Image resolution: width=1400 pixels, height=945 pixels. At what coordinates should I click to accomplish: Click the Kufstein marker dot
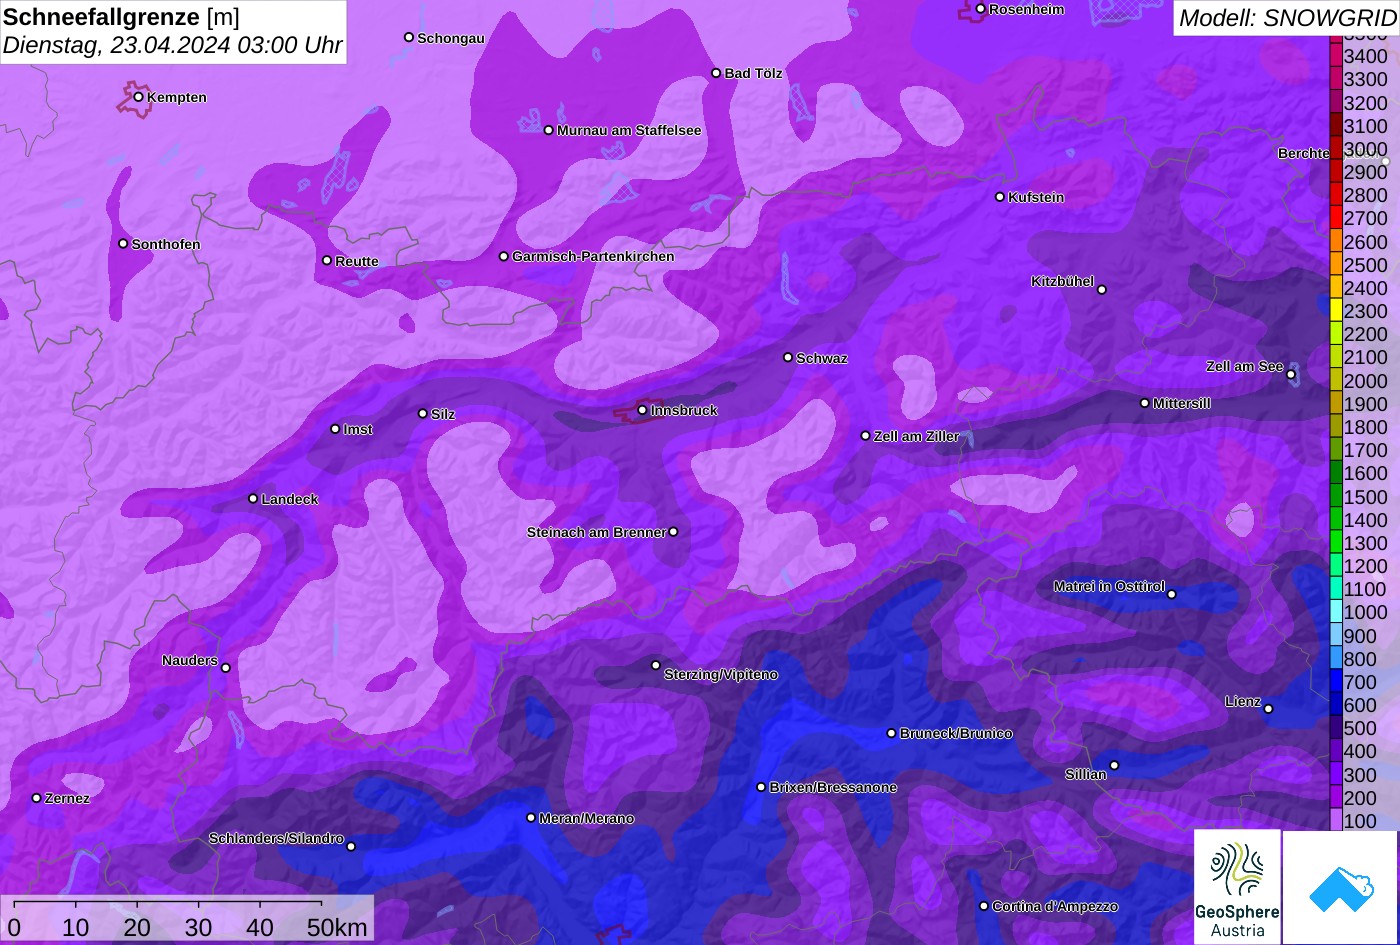999,197
